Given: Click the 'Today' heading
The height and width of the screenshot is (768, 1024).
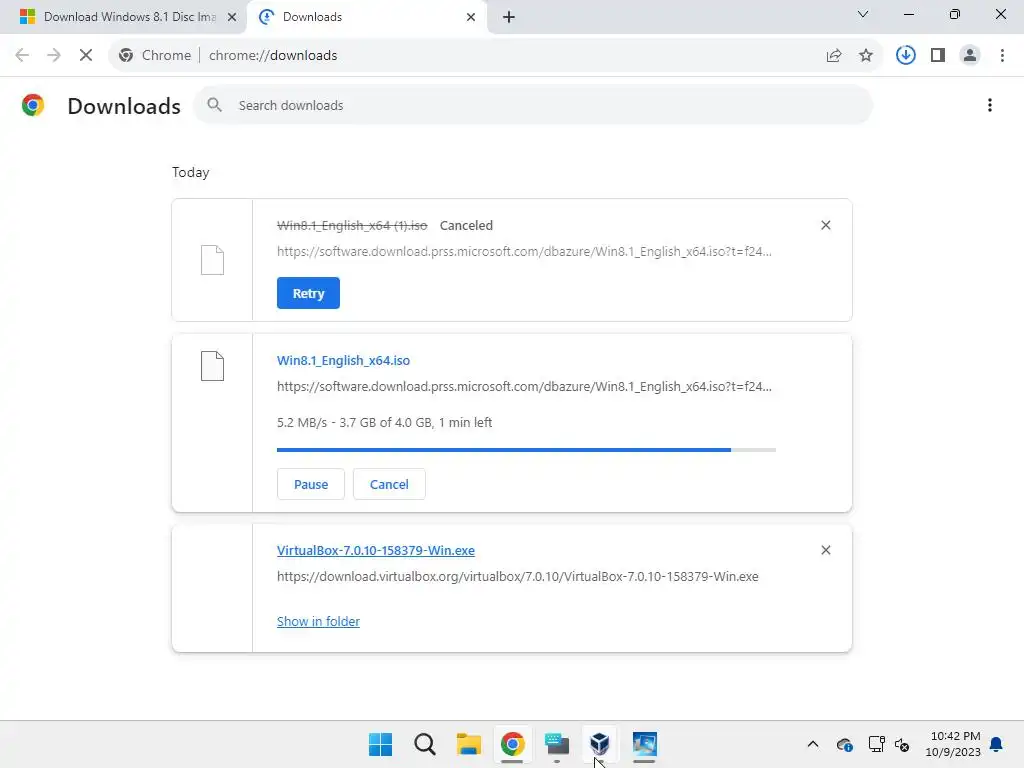Looking at the screenshot, I should point(191,172).
